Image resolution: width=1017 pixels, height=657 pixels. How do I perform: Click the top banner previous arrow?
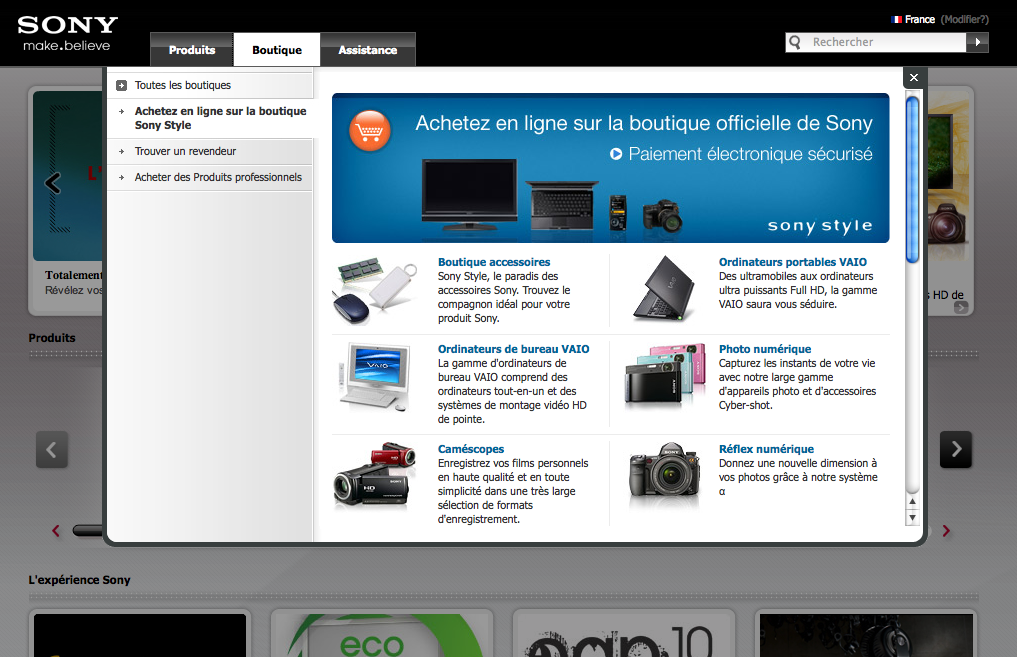click(53, 183)
